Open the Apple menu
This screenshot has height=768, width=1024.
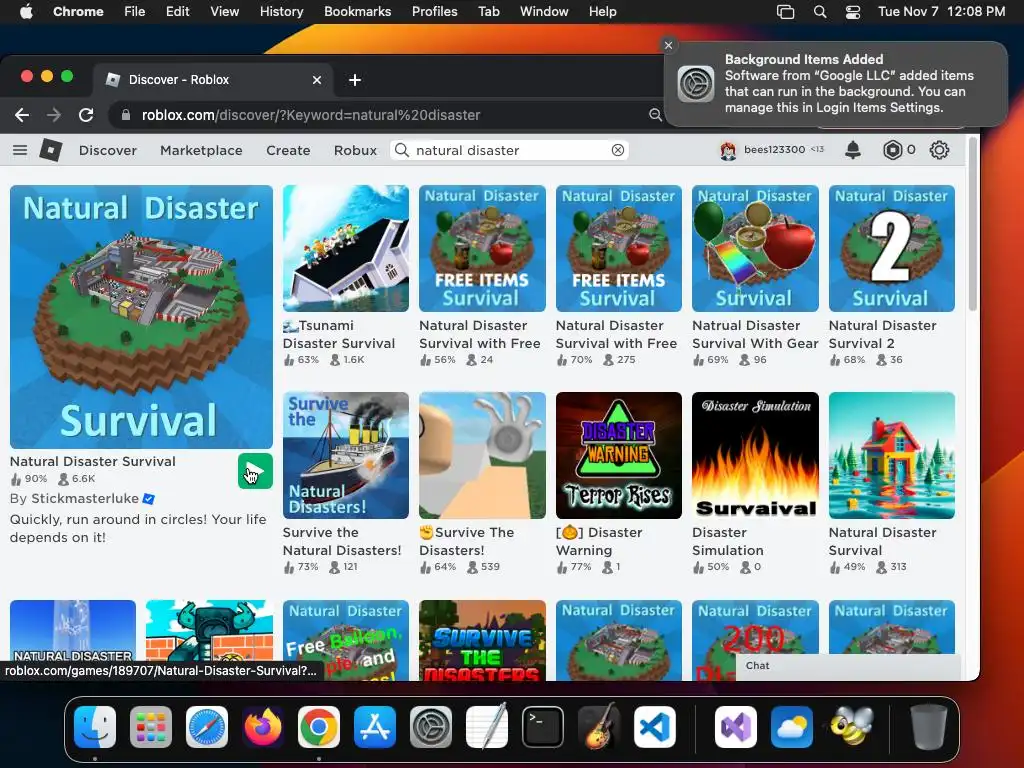pyautogui.click(x=26, y=12)
